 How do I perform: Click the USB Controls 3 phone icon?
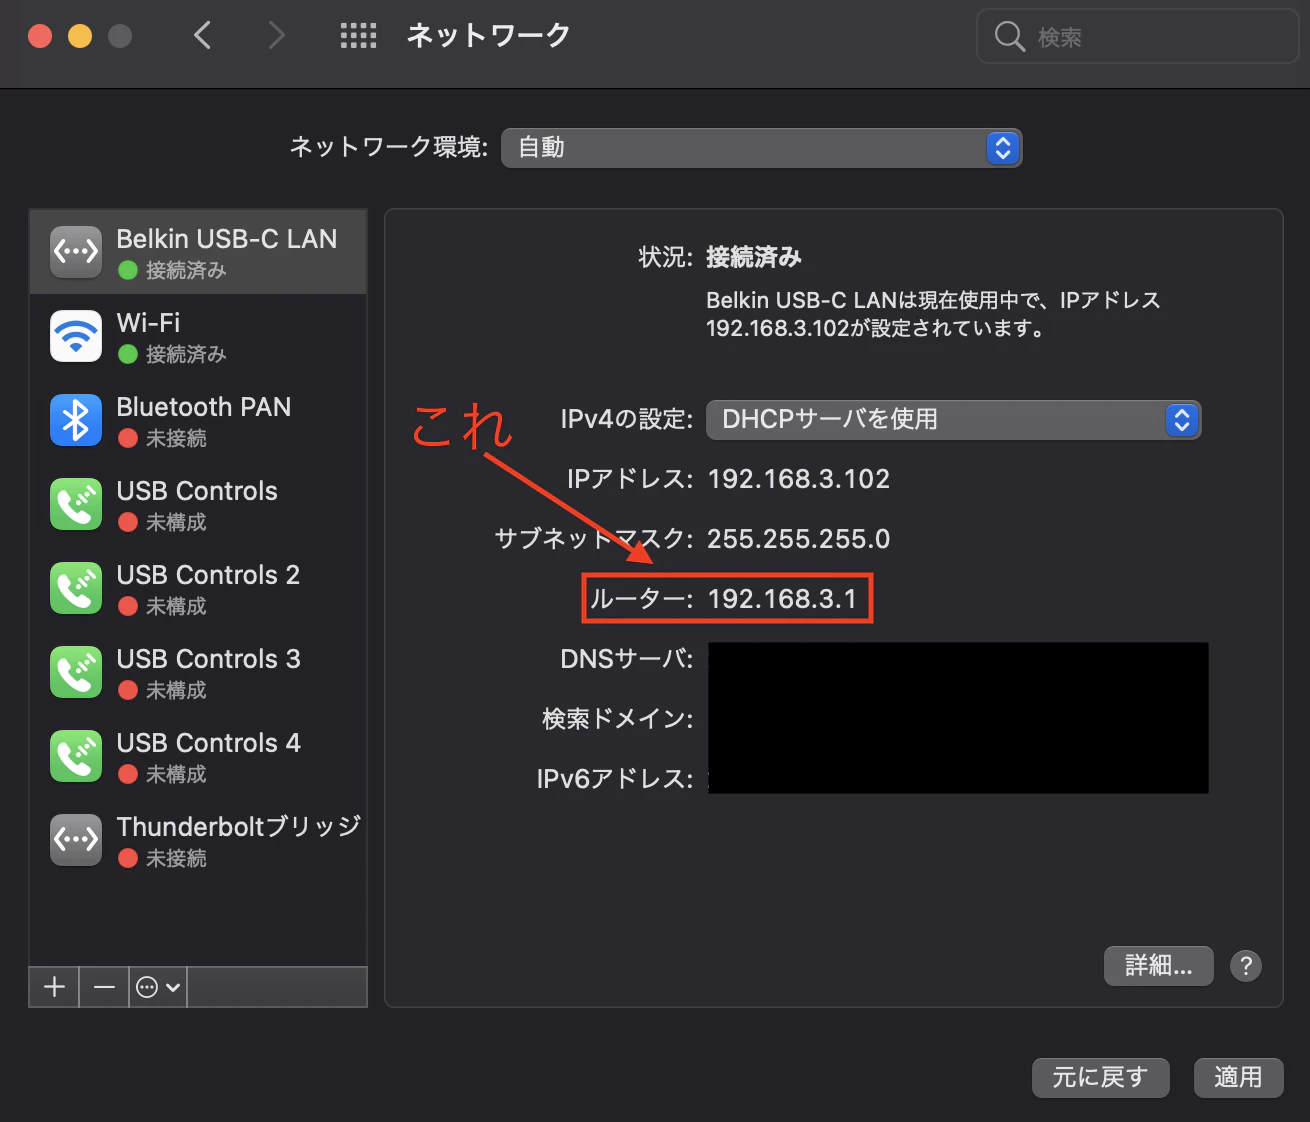[76, 672]
